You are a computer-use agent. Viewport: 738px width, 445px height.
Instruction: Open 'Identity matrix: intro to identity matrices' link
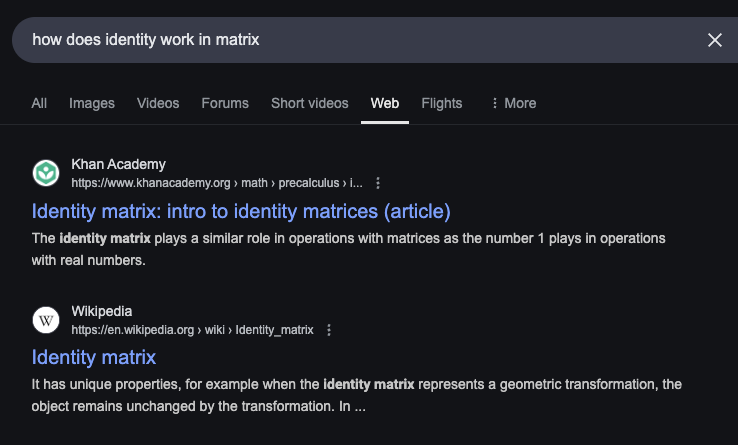241,211
